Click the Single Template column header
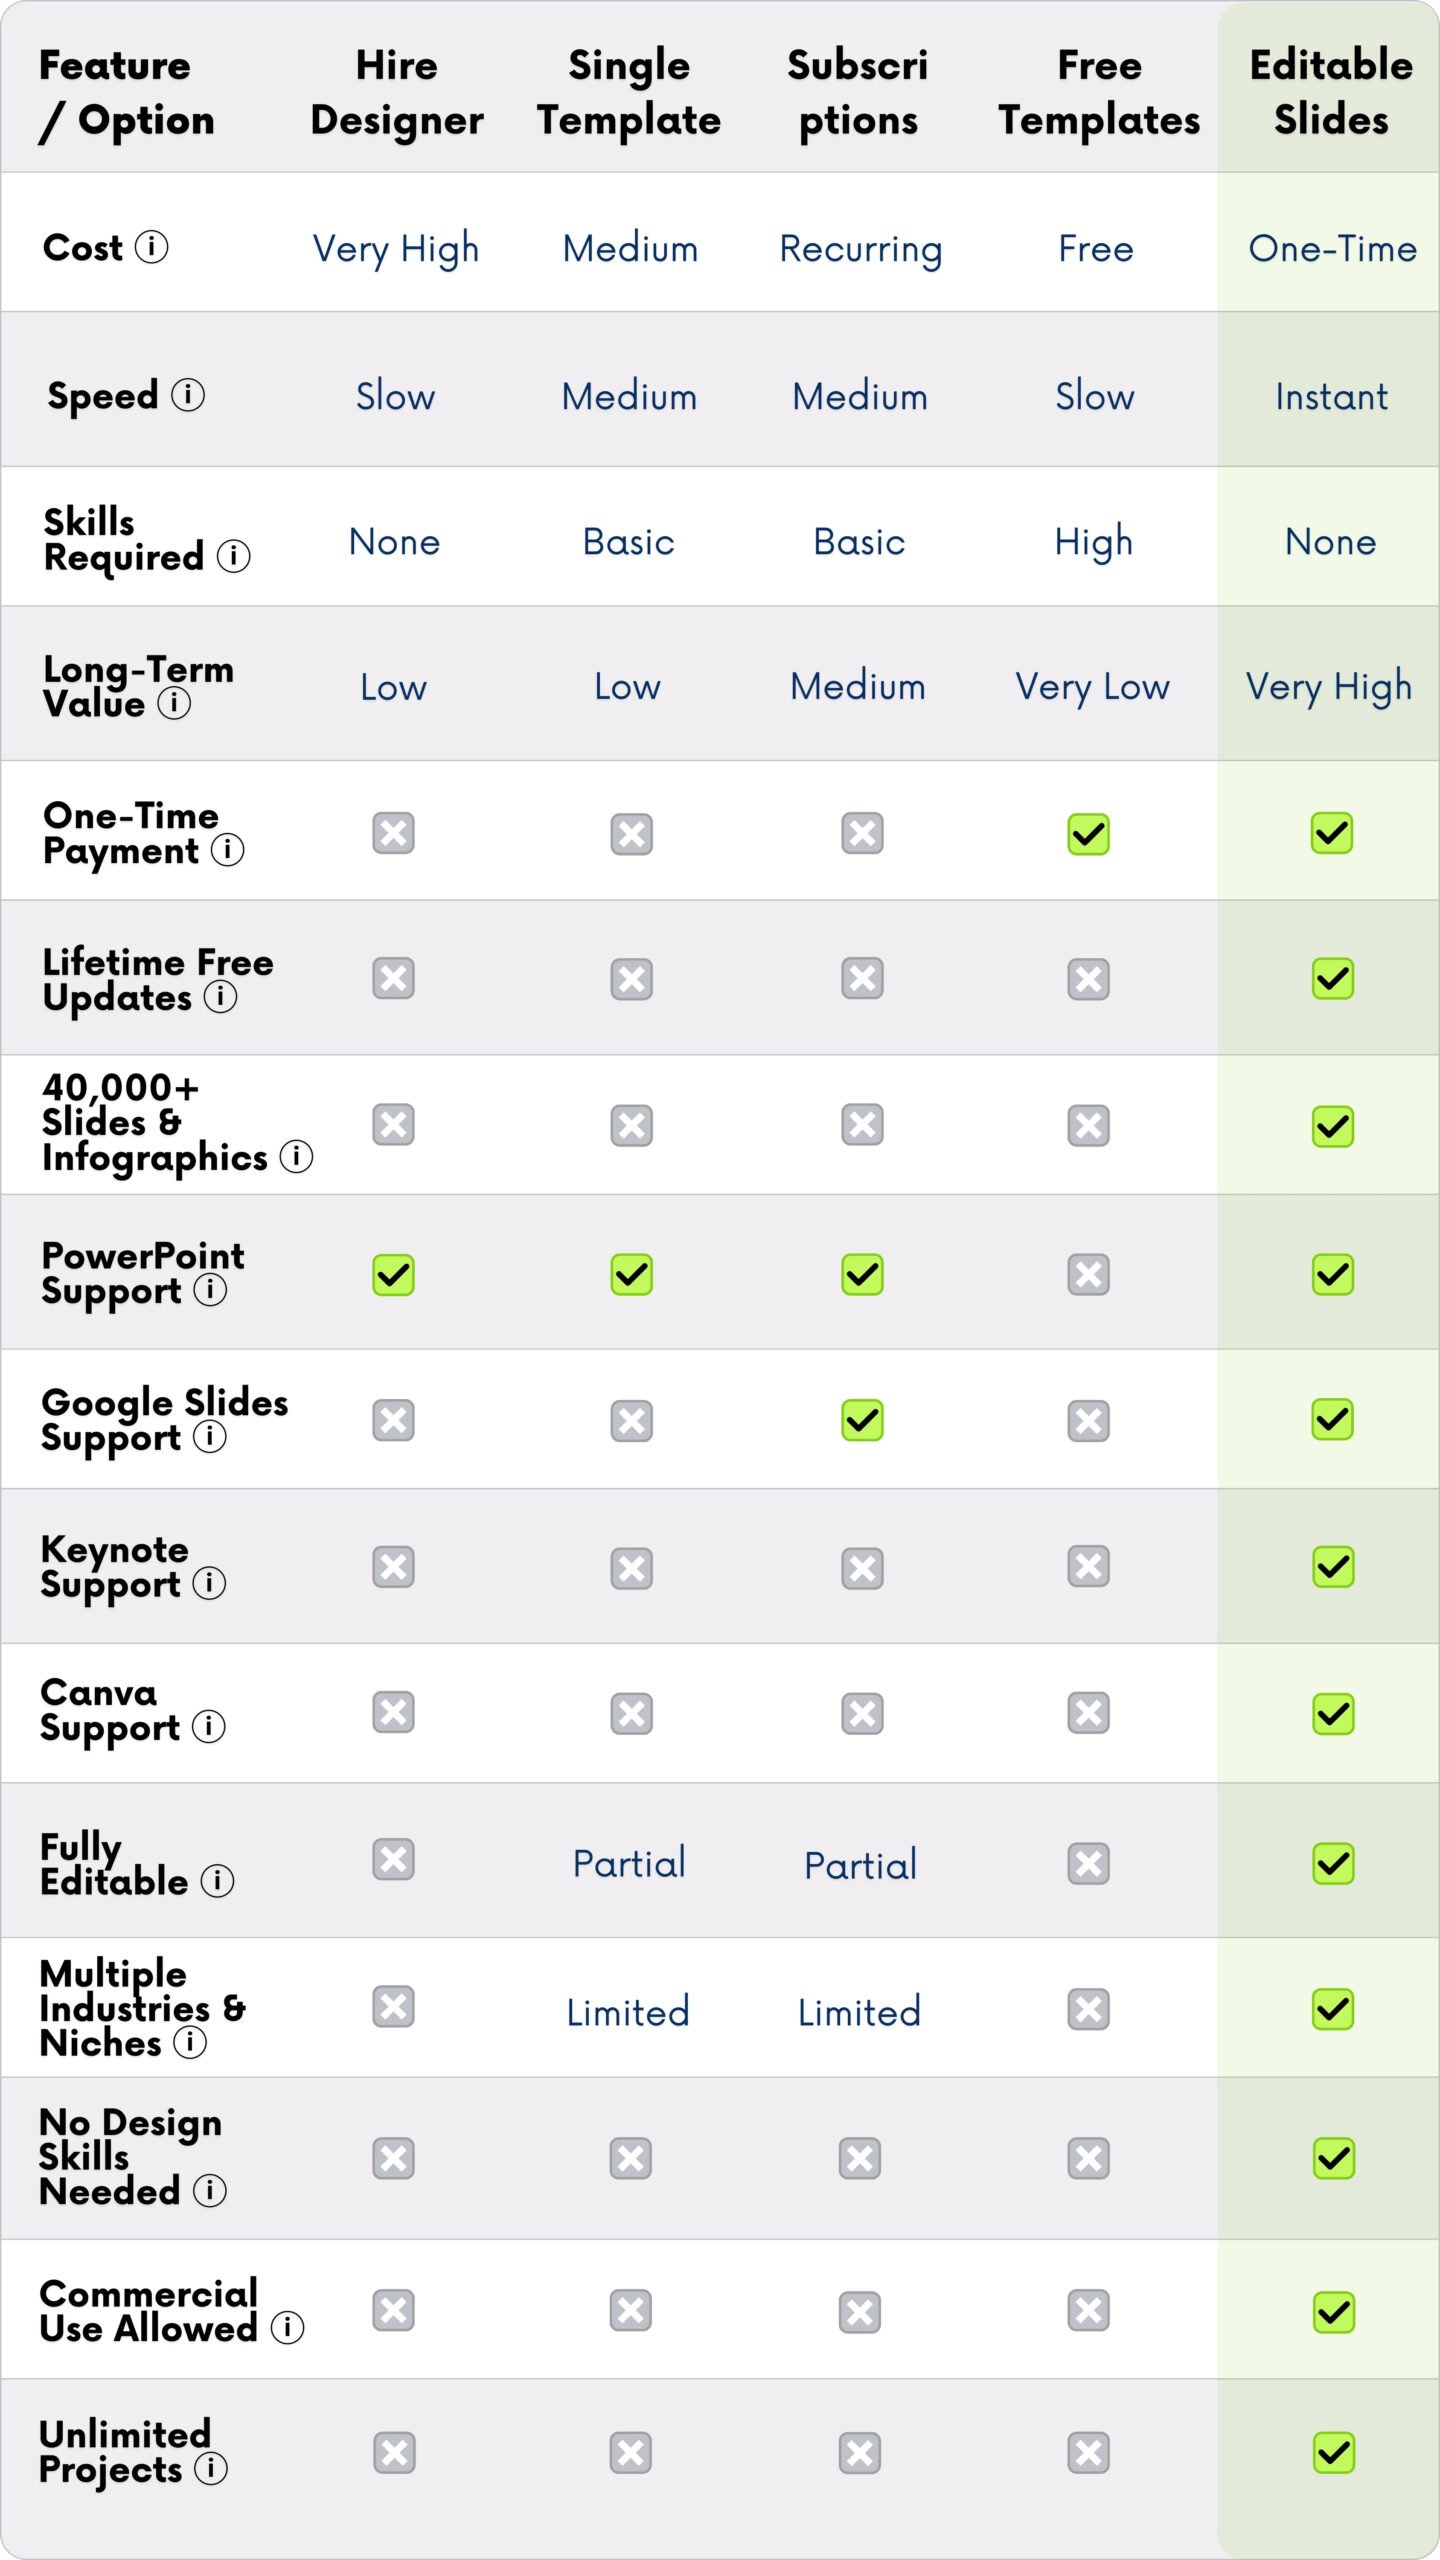The width and height of the screenshot is (1440, 2560). [x=629, y=92]
